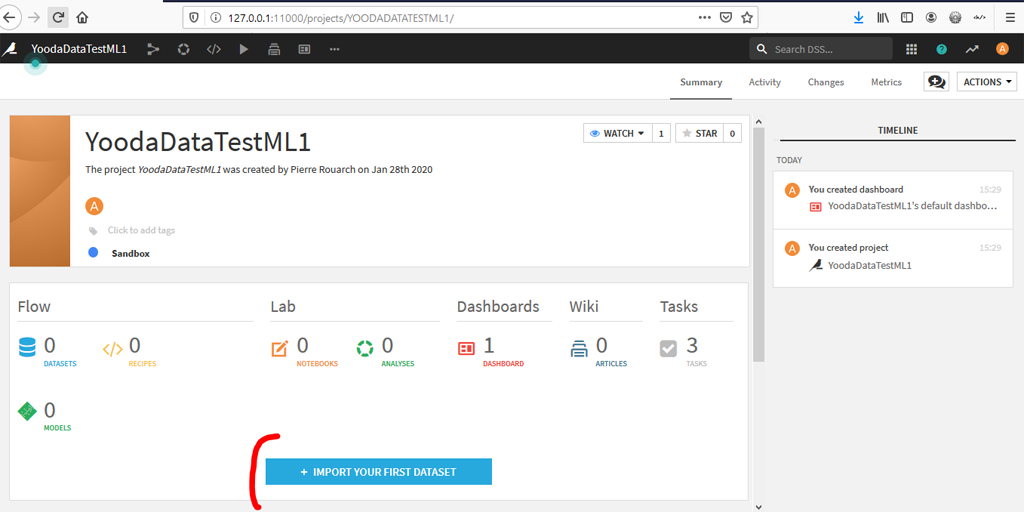Screen dimensions: 1024x512
Task: Open the applications grid icon
Action: pyautogui.click(x=912, y=49)
